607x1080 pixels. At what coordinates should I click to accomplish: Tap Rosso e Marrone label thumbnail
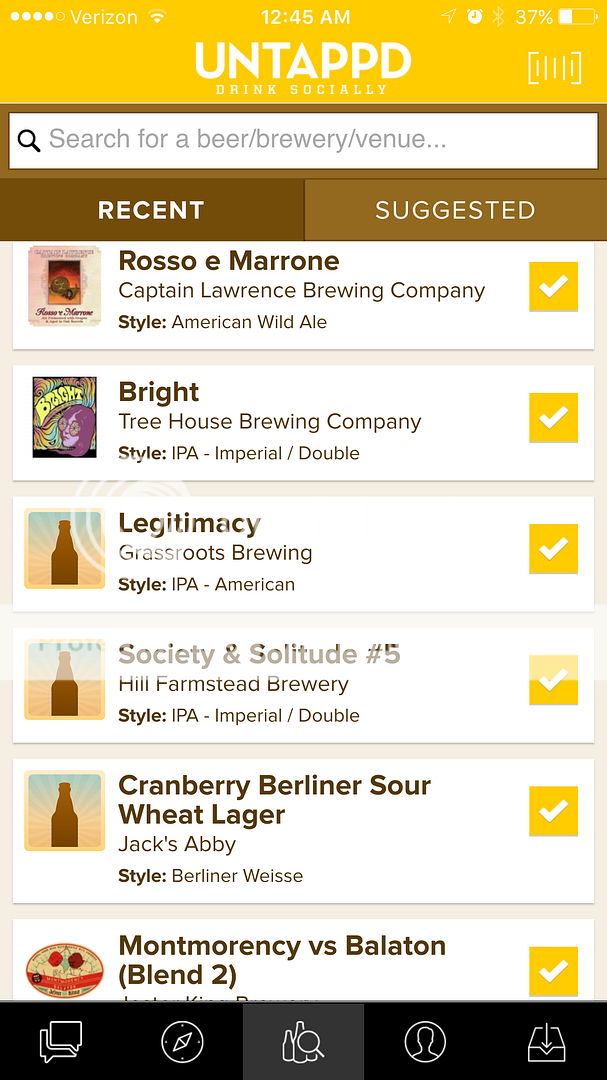point(64,286)
